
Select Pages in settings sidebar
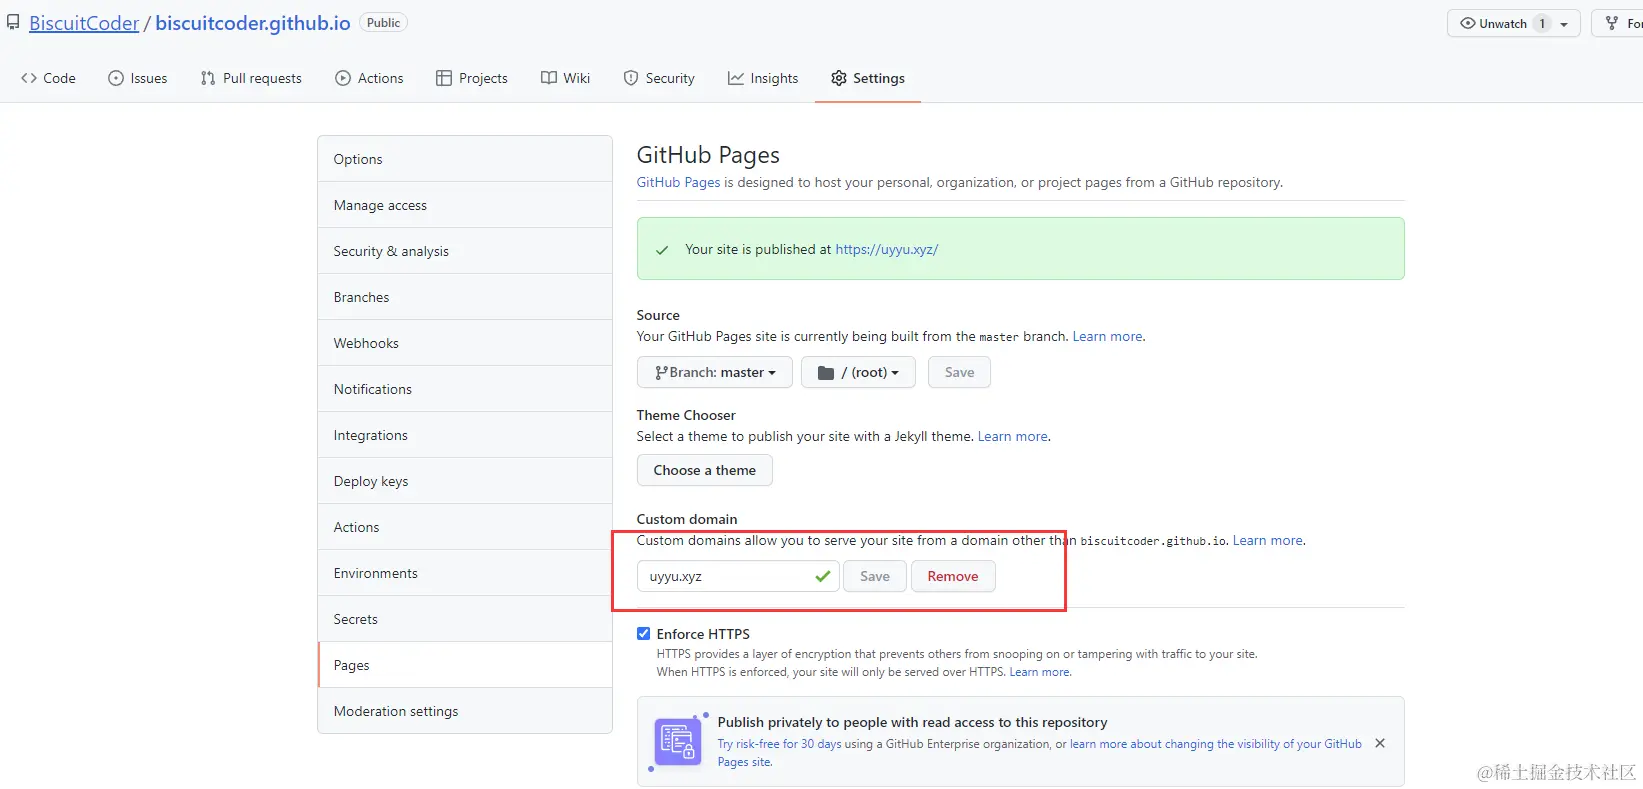pos(465,665)
